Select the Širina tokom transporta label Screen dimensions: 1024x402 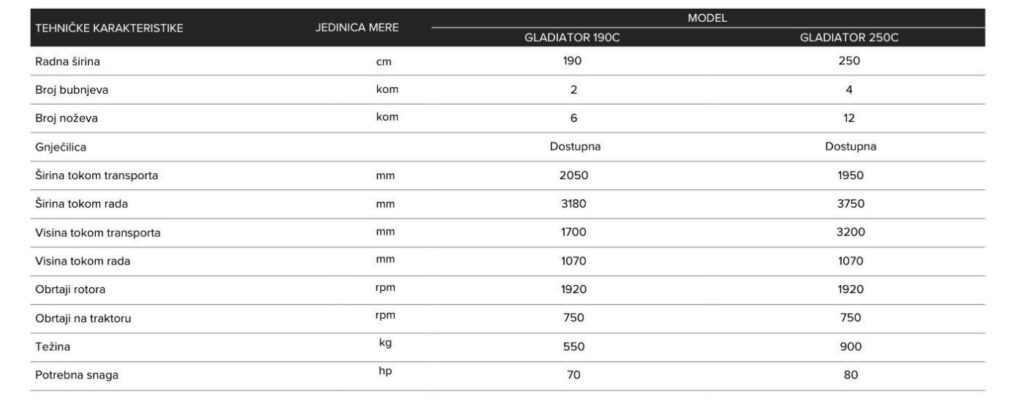click(x=97, y=175)
